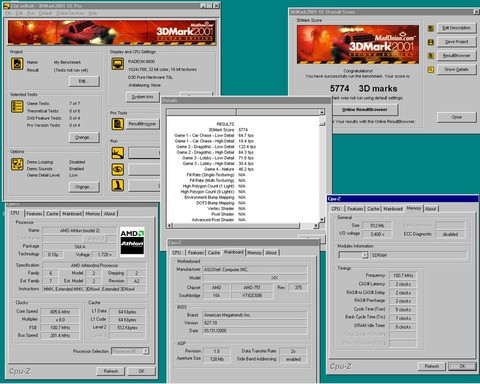This screenshot has height=384, width=480.
Task: Click the Frequency field showing 100.7 MHz
Action: (x=403, y=275)
